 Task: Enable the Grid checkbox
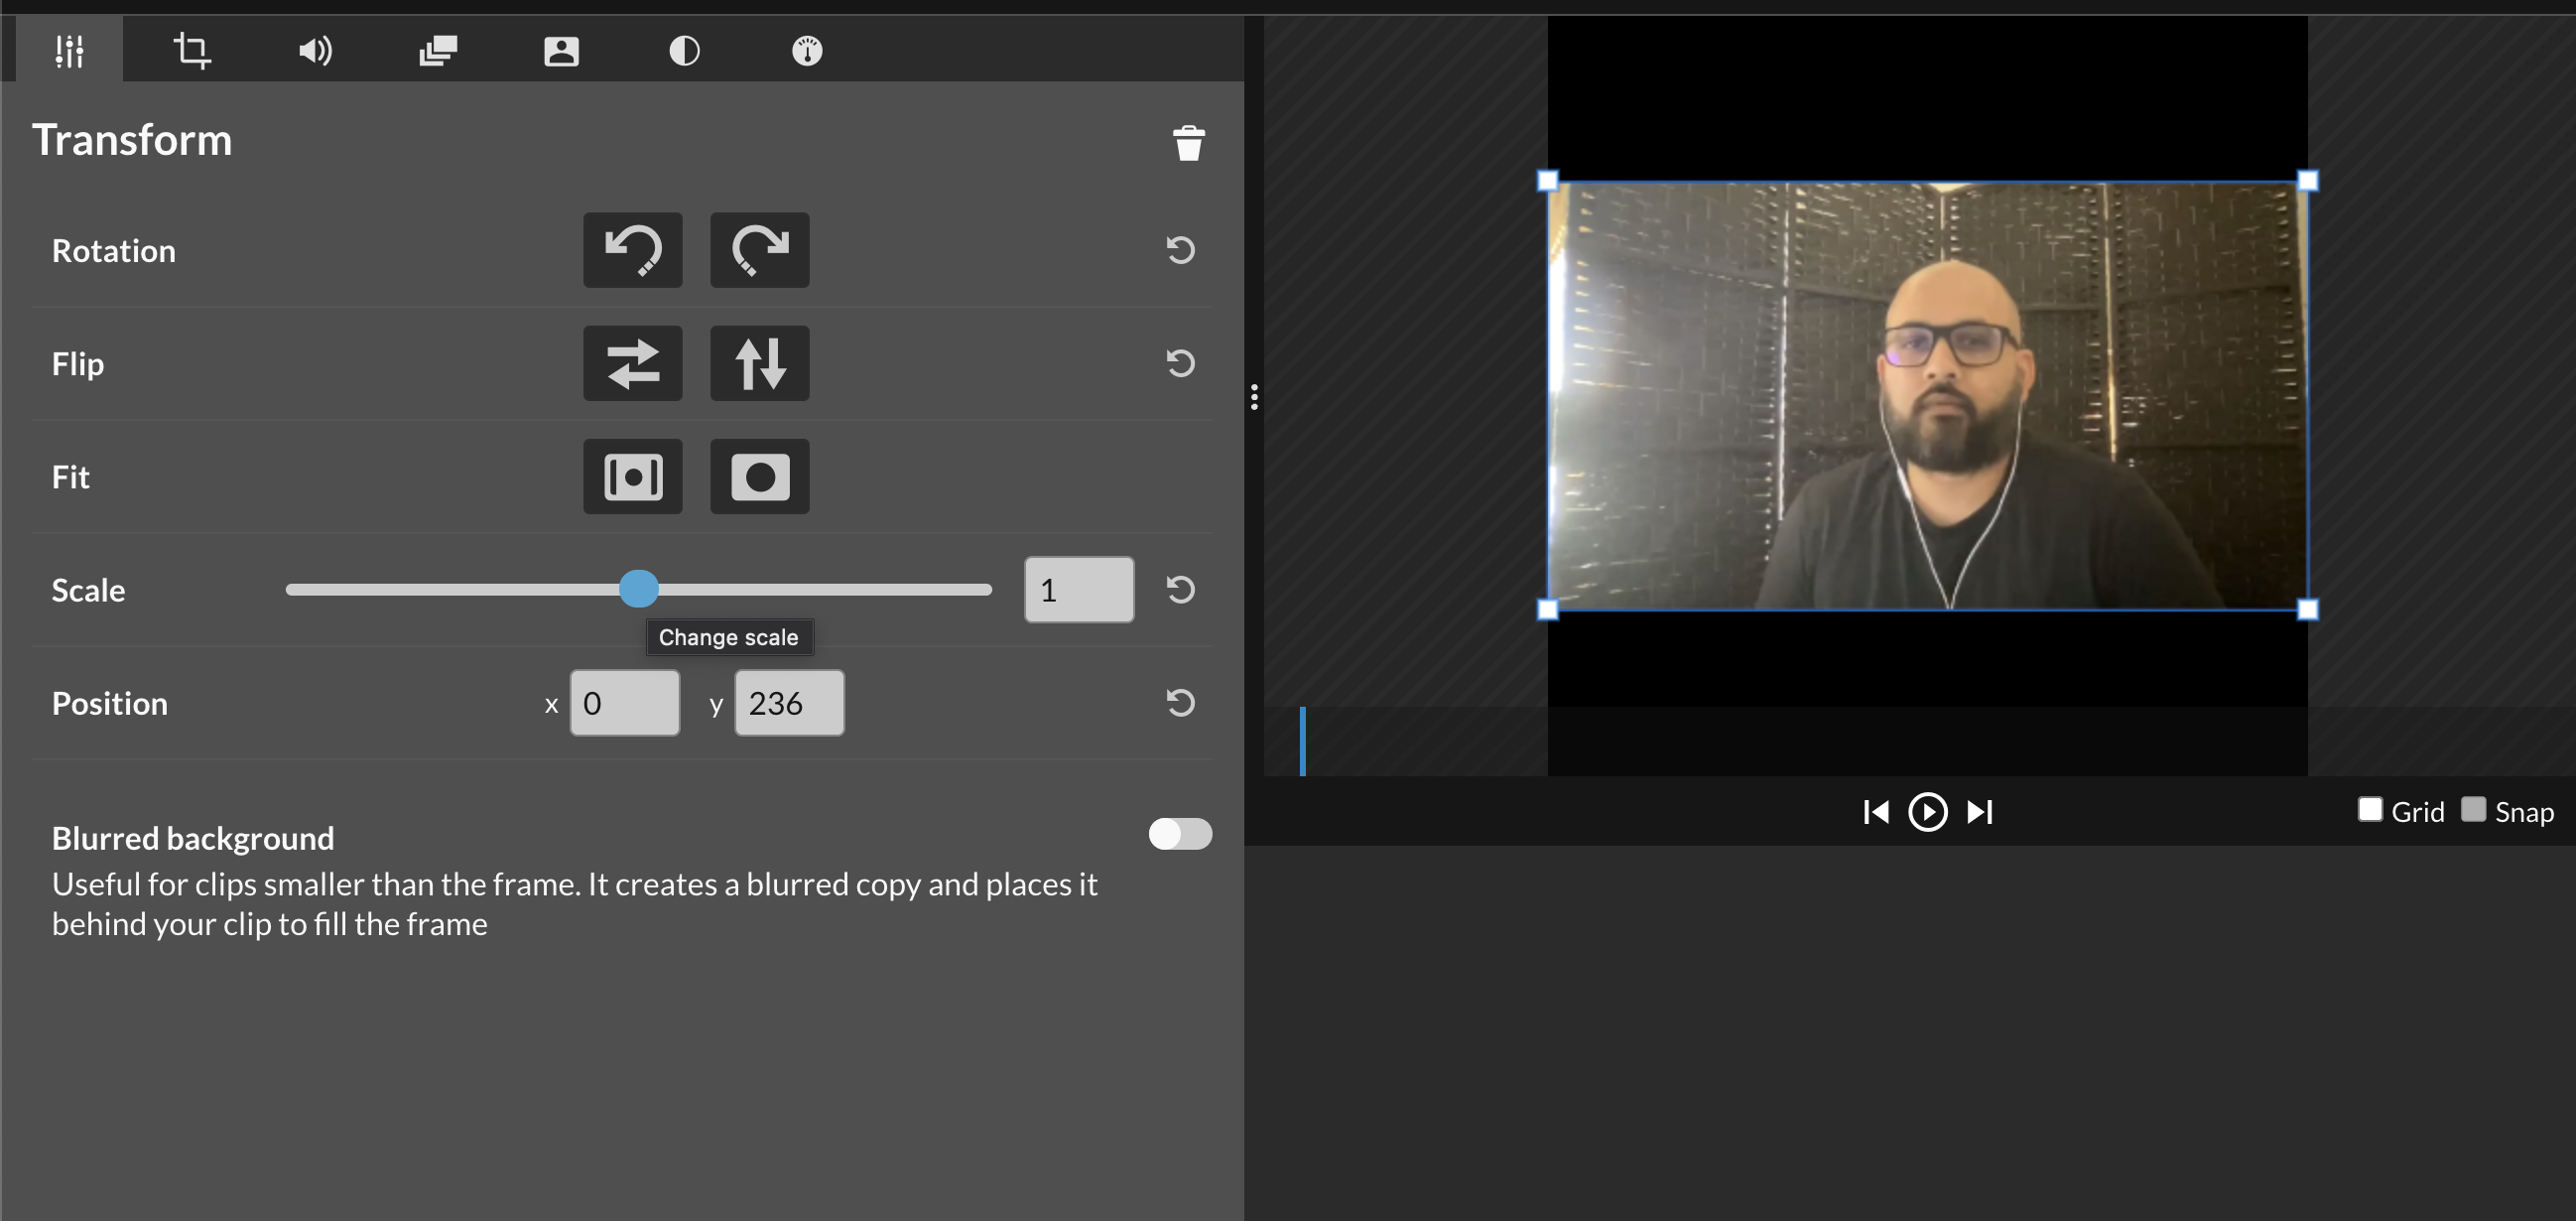2370,809
